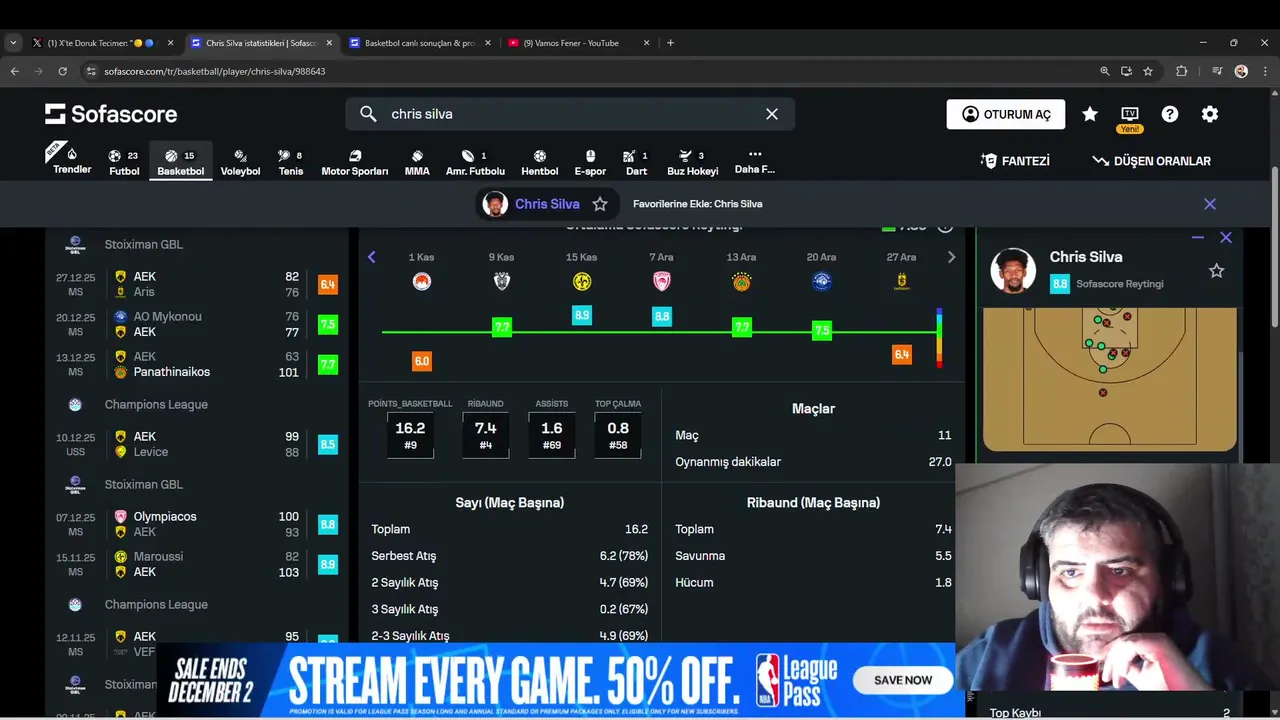The height and width of the screenshot is (720, 1280).
Task: Open the Amr. Futbolu tab
Action: click(x=475, y=162)
